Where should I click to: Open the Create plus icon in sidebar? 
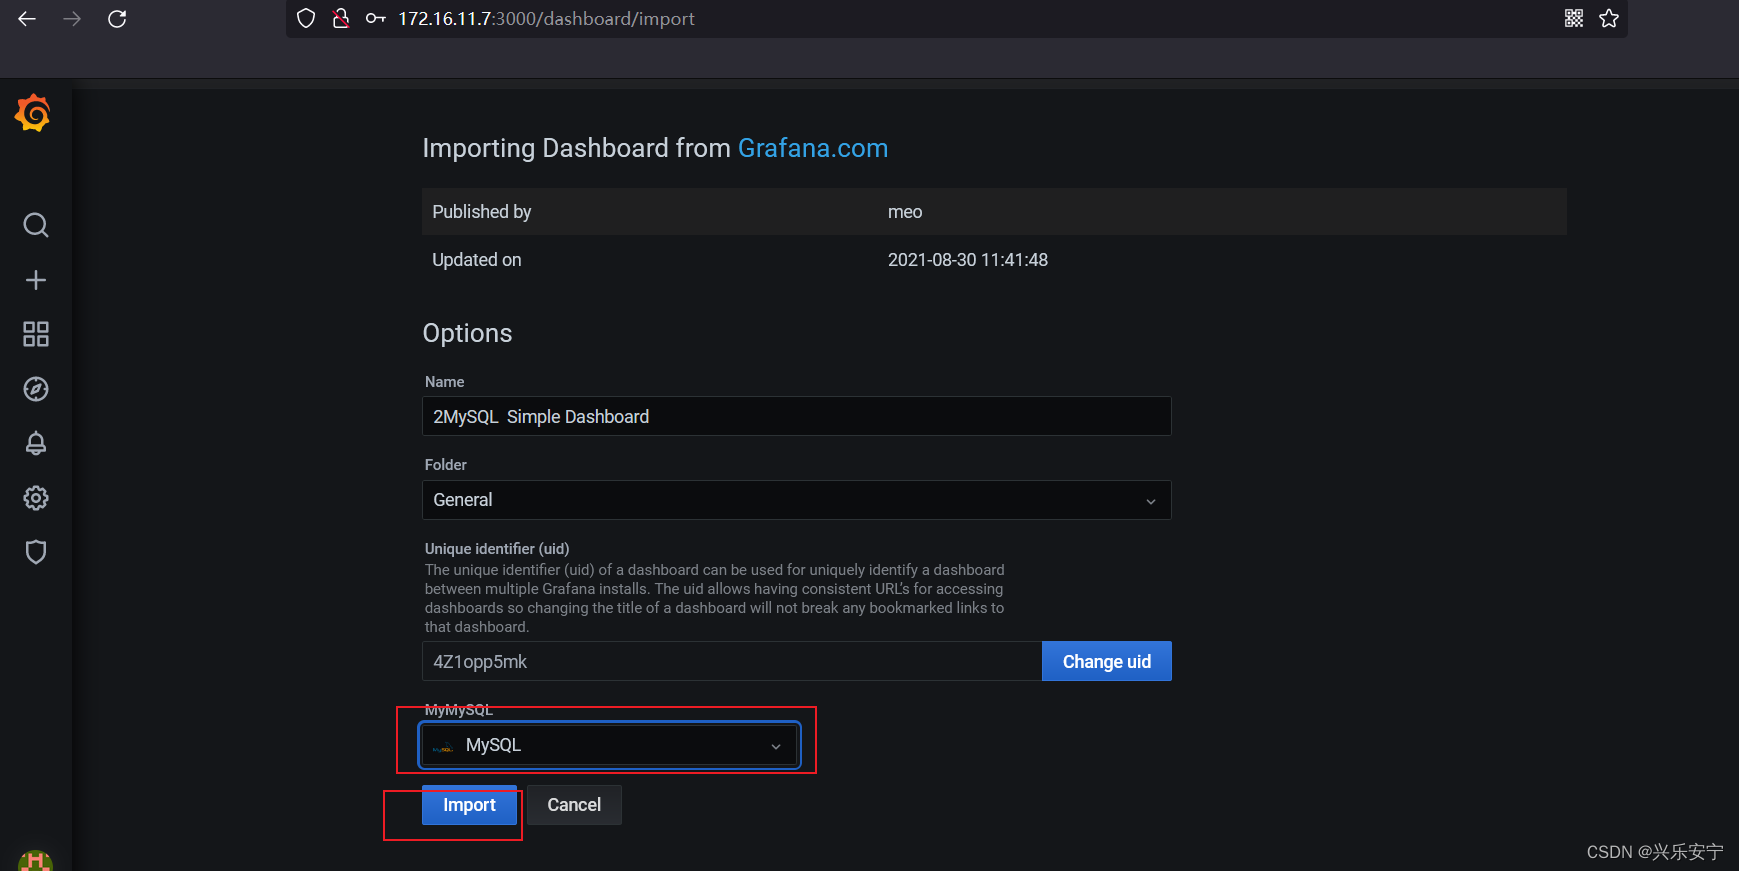[x=36, y=280]
